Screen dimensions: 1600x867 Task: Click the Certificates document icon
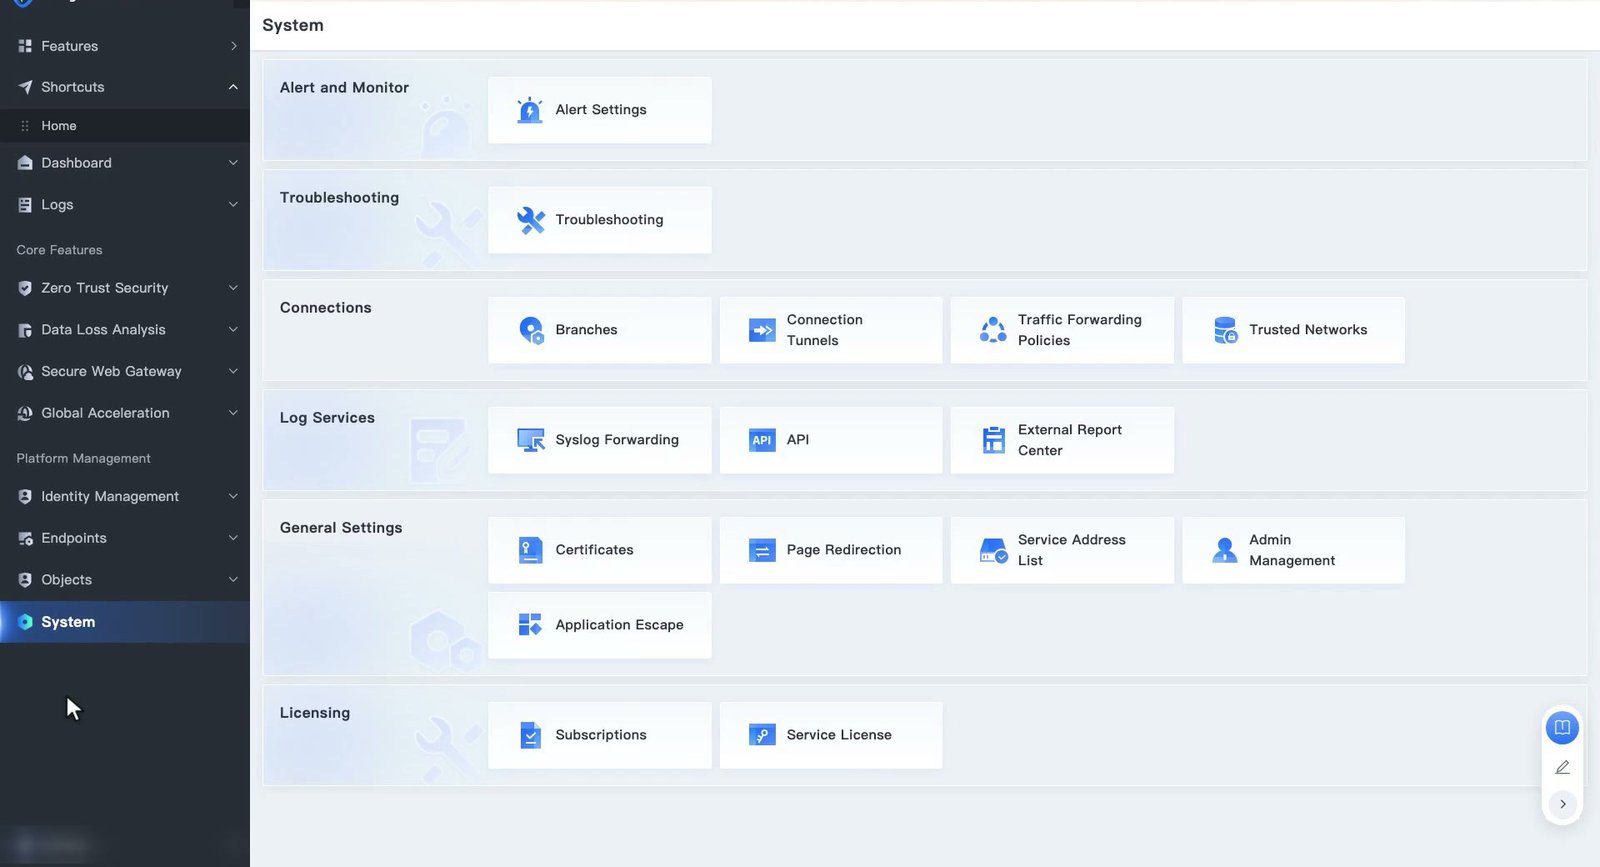click(x=530, y=550)
